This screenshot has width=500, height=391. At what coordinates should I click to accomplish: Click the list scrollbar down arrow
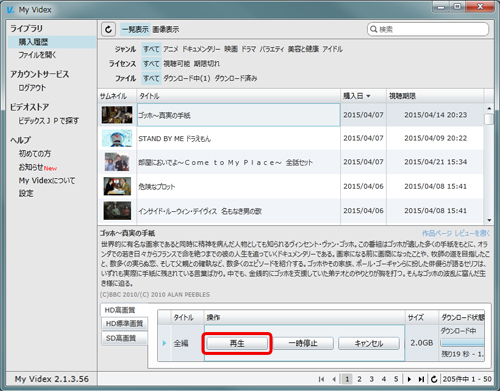(x=489, y=220)
